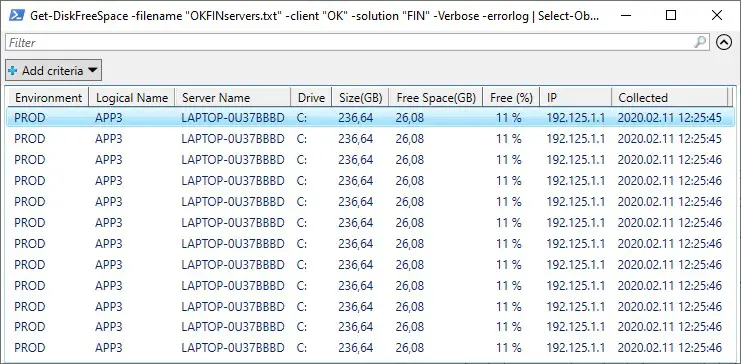
Task: Sort by the Size(GB) column header
Action: click(361, 98)
